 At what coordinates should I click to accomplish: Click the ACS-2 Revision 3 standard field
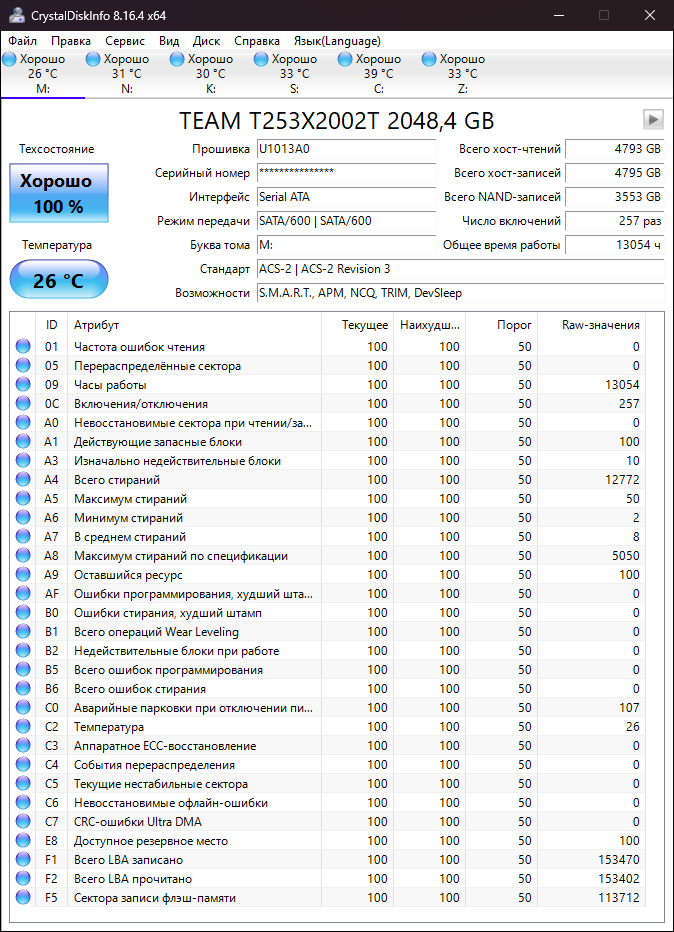point(461,269)
